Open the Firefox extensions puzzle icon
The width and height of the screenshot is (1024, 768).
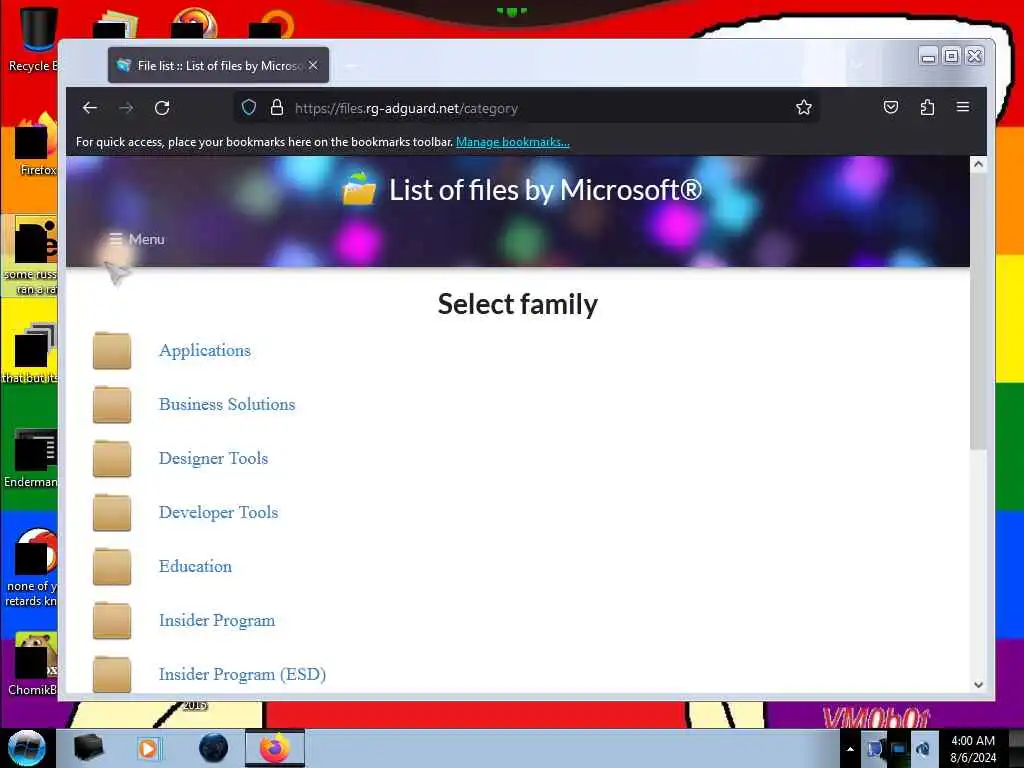[x=927, y=107]
